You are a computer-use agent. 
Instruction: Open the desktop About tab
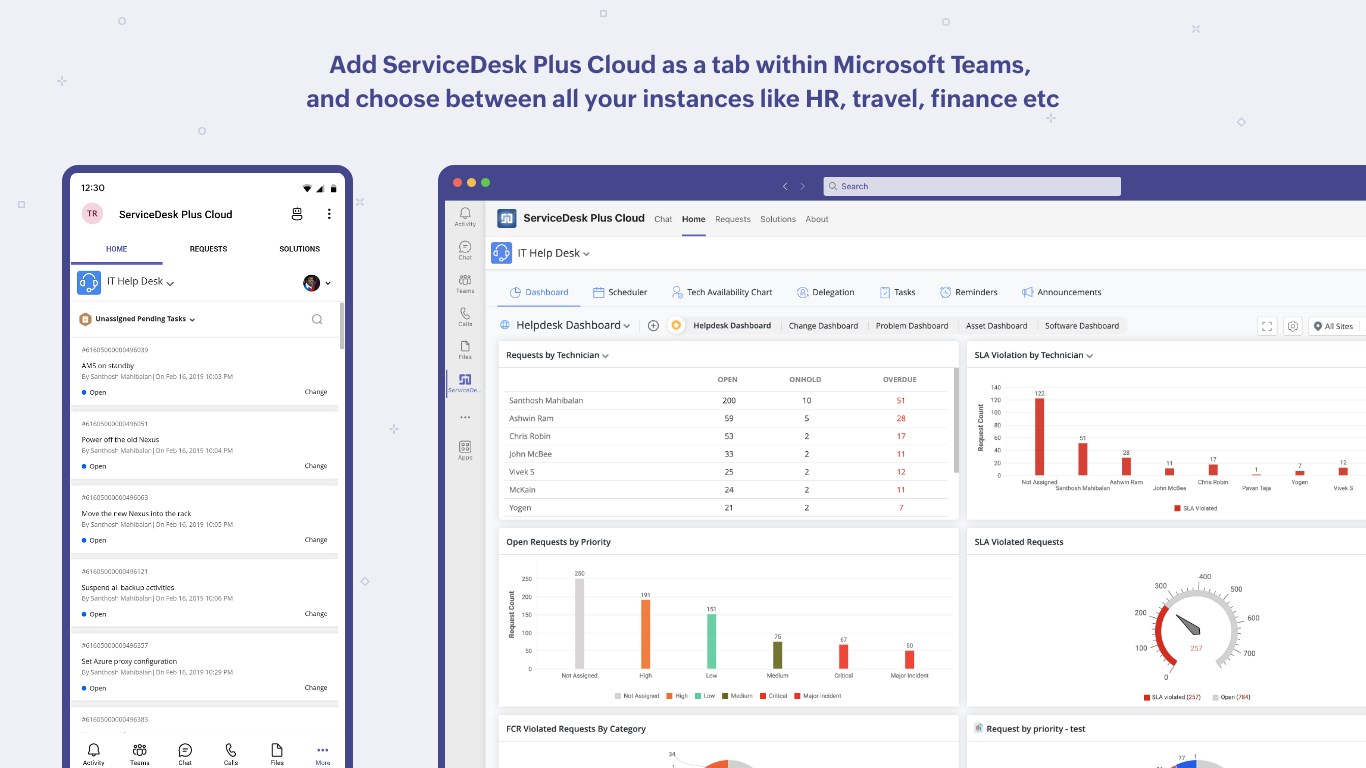817,219
